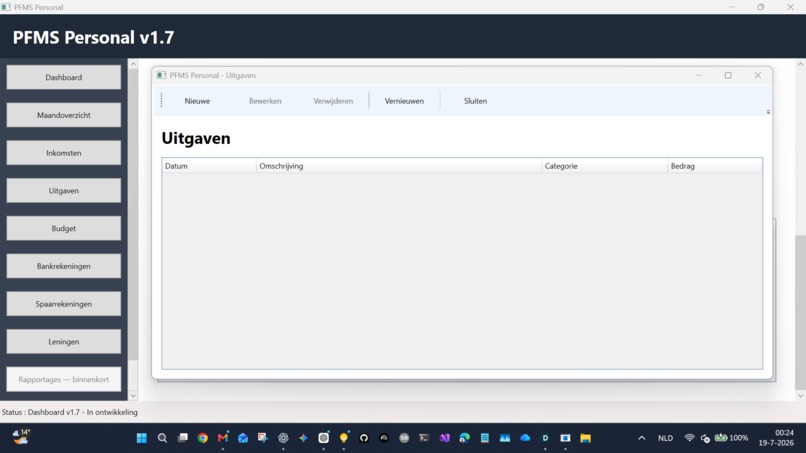Show hidden system tray icons

[642, 438]
